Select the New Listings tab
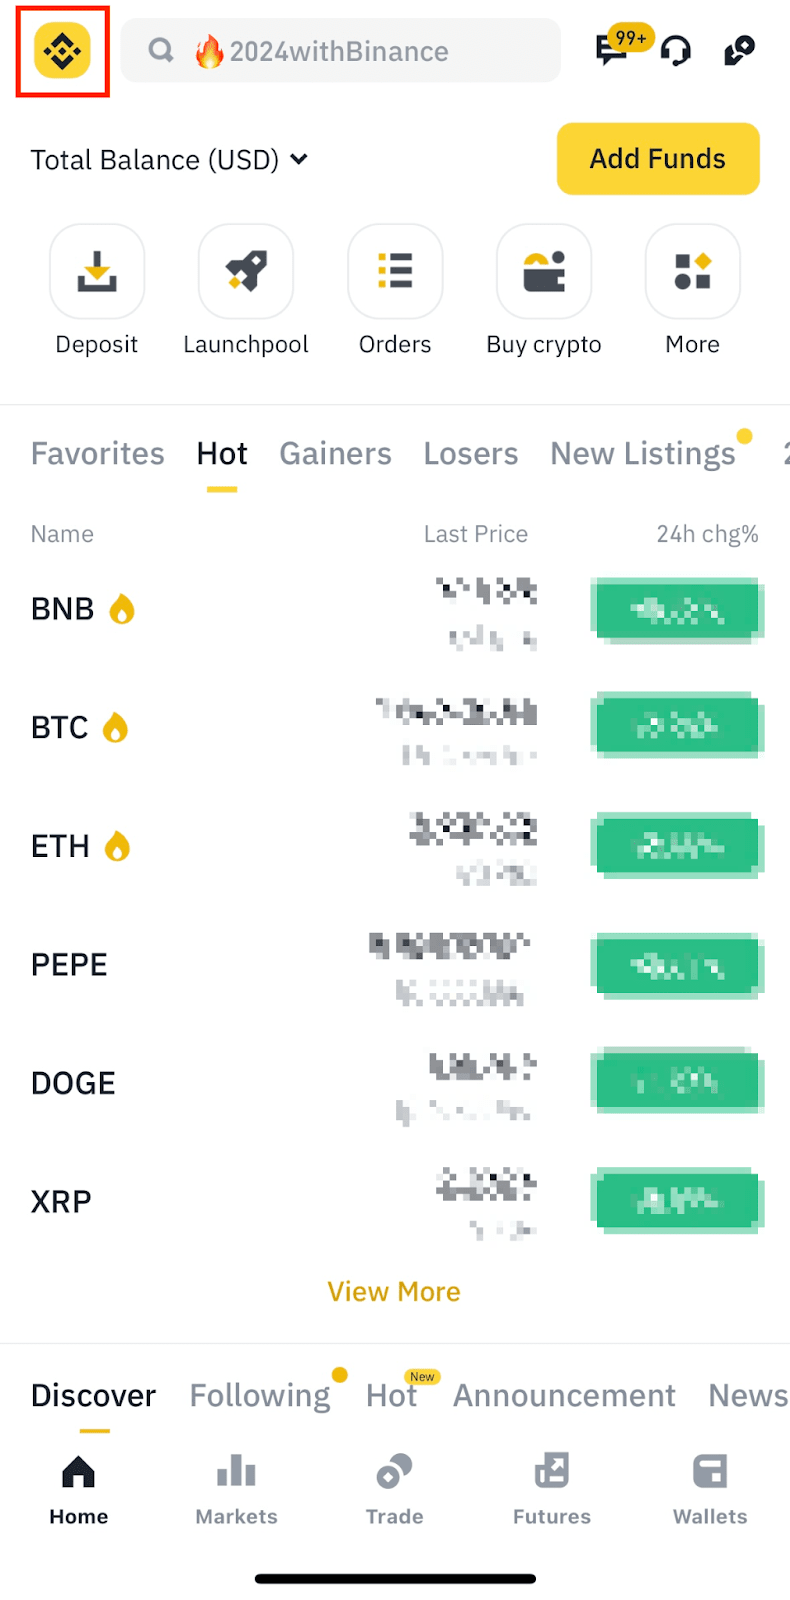The width and height of the screenshot is (790, 1600). pyautogui.click(x=643, y=454)
